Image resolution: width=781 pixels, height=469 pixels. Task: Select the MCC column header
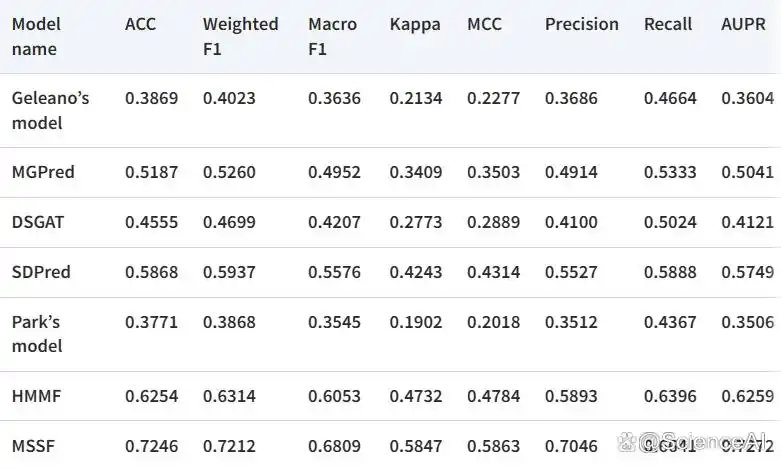point(484,24)
